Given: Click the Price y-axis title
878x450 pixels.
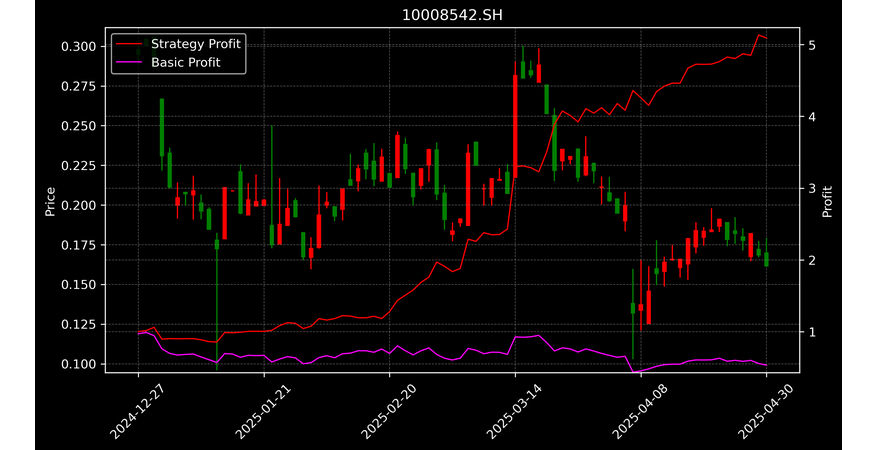Looking at the screenshot, I should tap(50, 201).
